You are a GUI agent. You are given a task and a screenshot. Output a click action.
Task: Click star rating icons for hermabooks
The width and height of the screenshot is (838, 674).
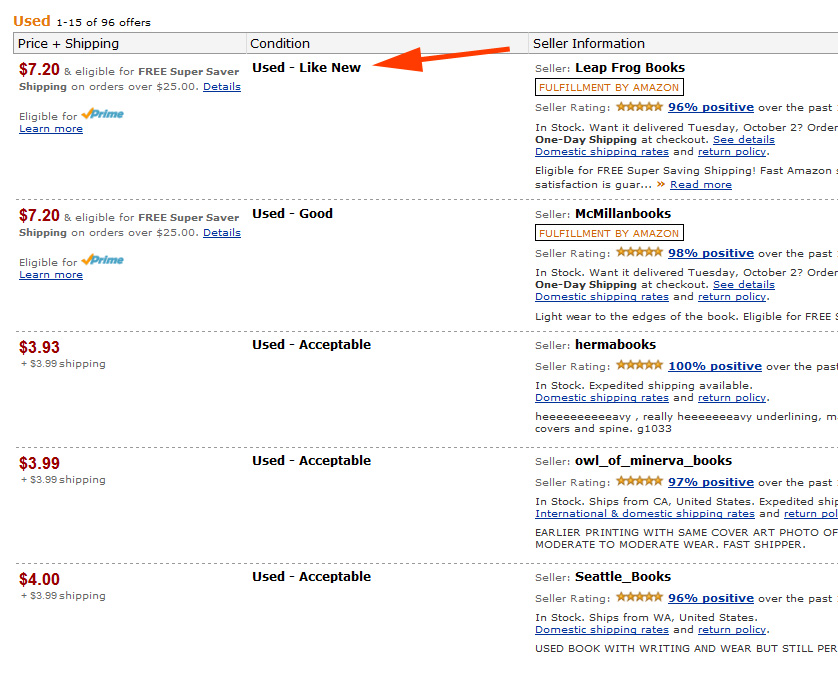tap(639, 365)
